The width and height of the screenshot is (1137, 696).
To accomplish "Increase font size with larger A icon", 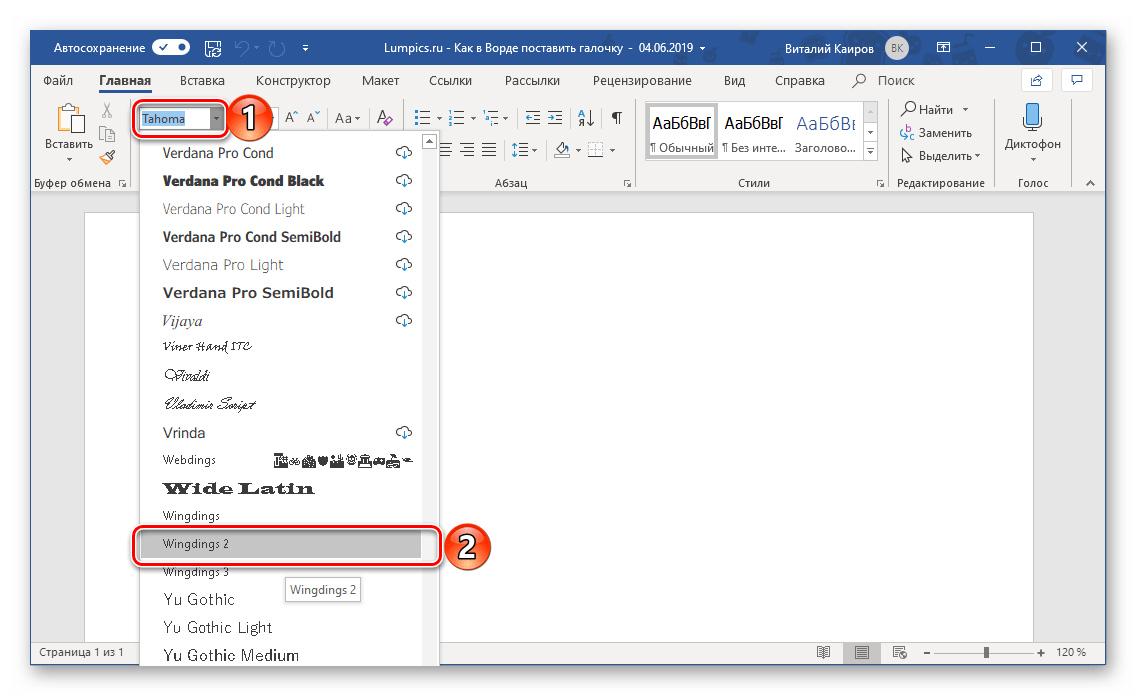I will coord(292,117).
